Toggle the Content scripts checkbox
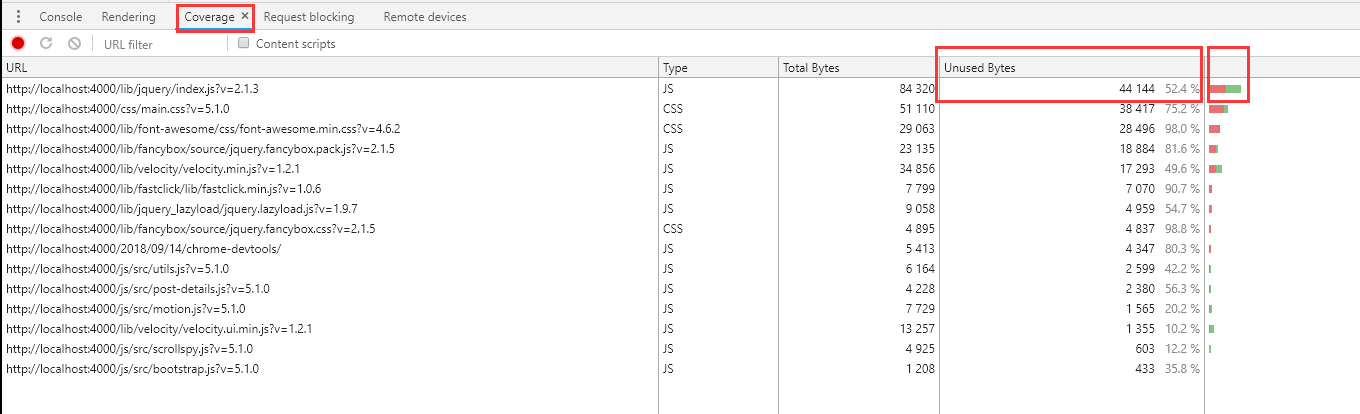This screenshot has width=1360, height=414. pyautogui.click(x=243, y=44)
